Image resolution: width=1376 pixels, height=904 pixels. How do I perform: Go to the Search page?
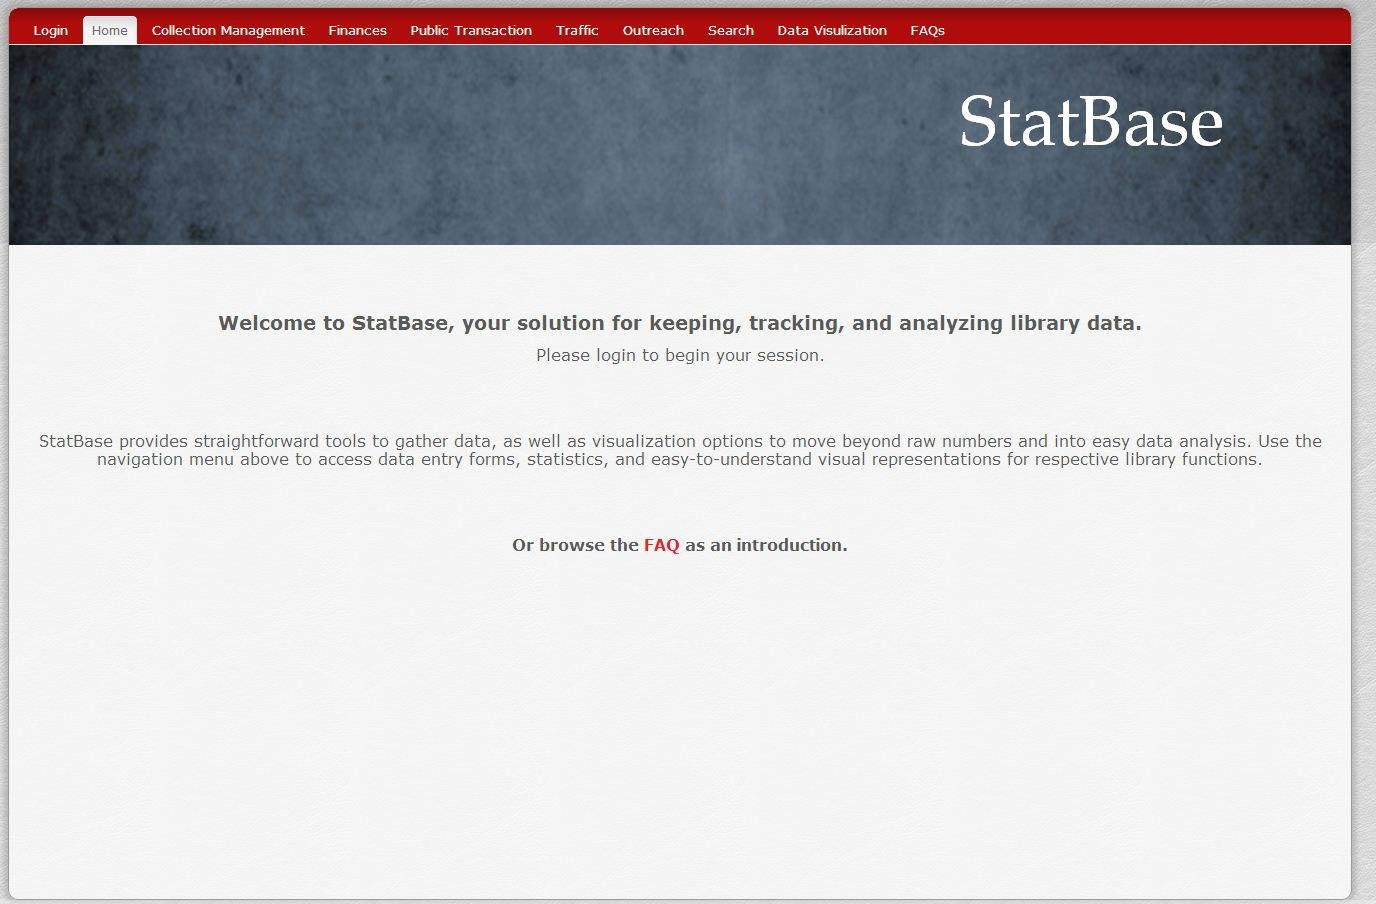click(731, 31)
